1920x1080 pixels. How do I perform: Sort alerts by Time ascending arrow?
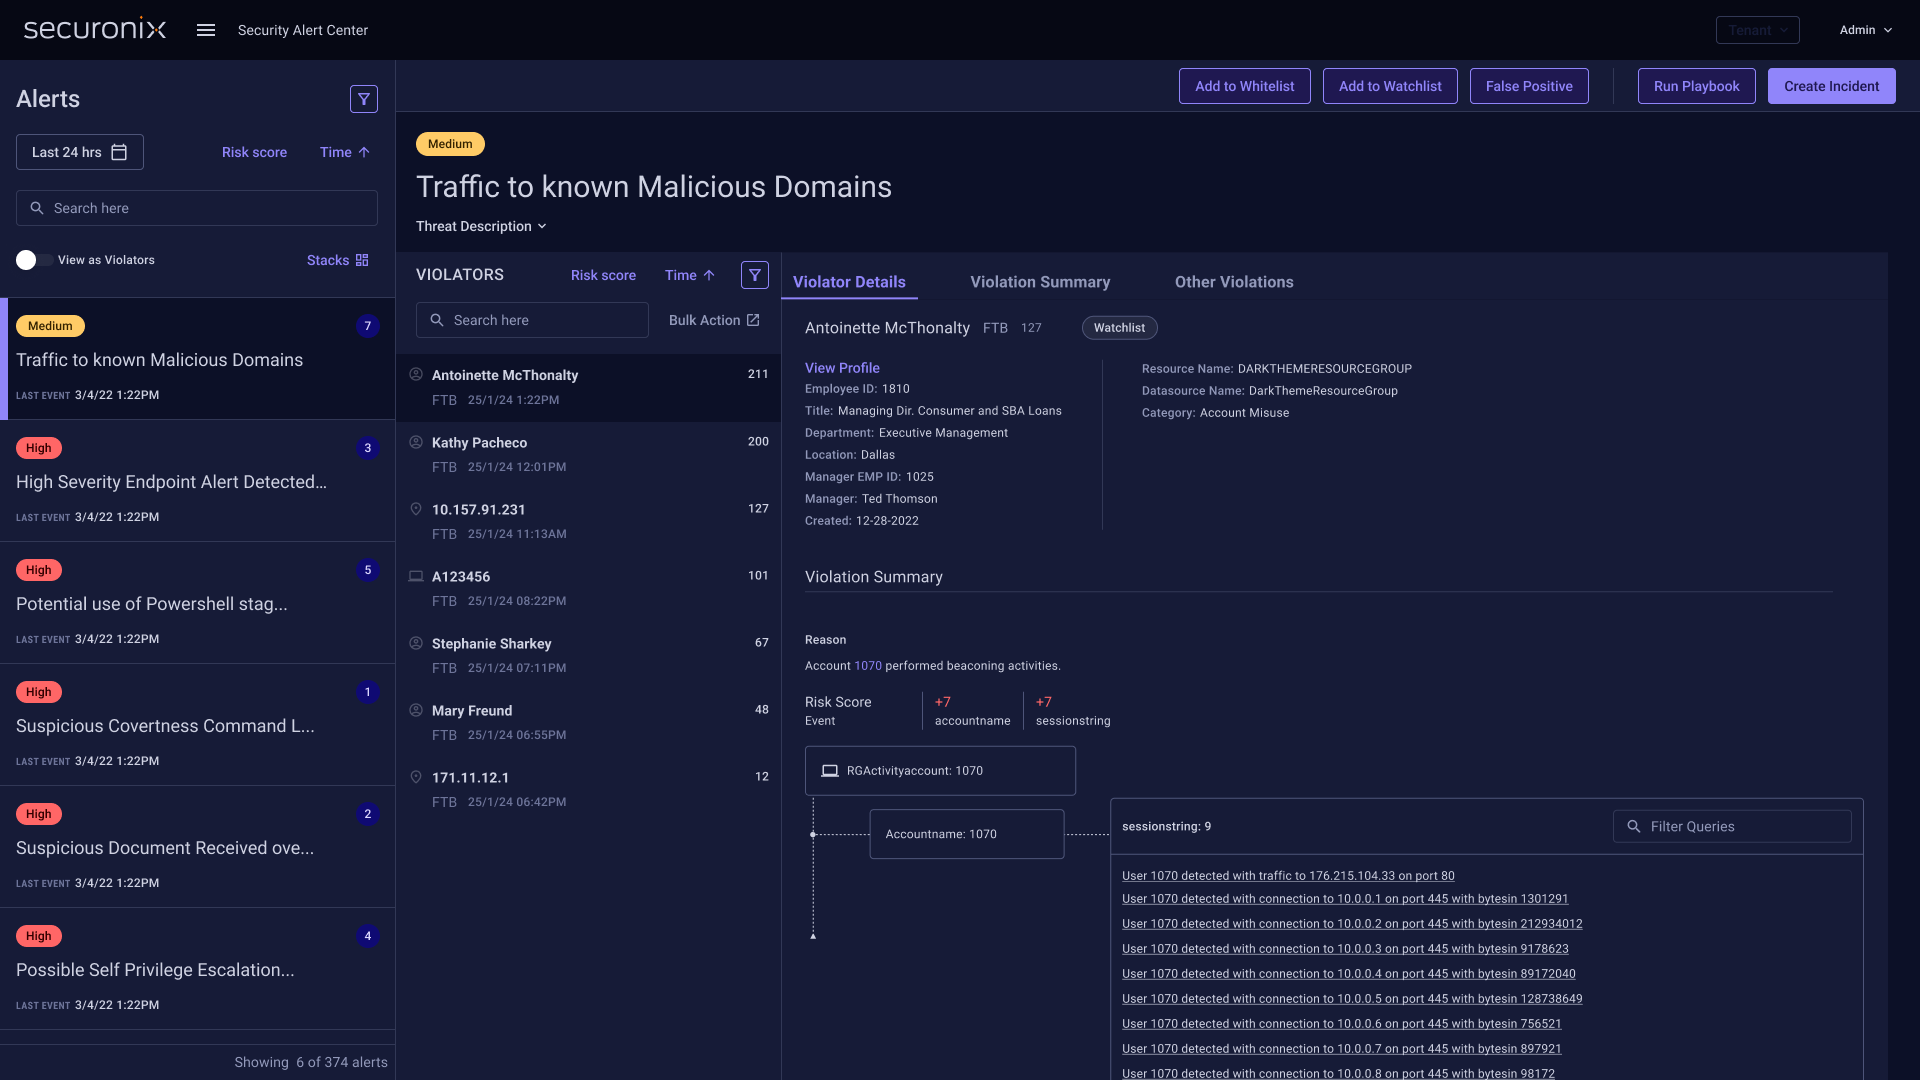click(364, 152)
